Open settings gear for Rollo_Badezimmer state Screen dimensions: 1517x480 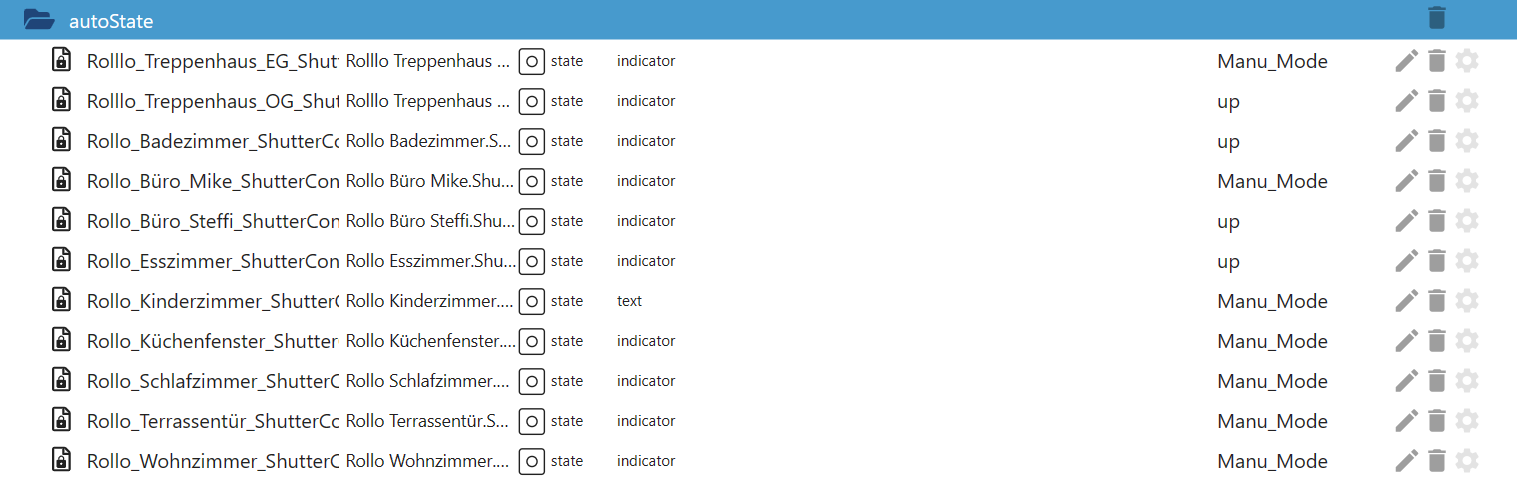(1466, 141)
